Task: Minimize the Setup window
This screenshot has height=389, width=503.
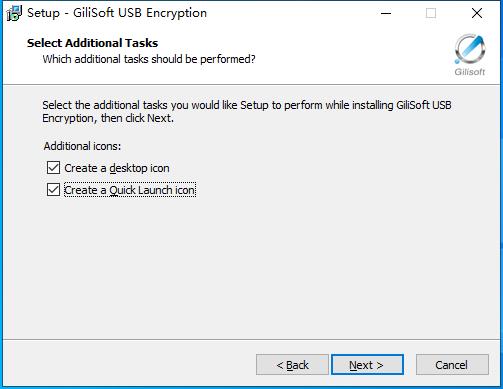Action: [386, 13]
